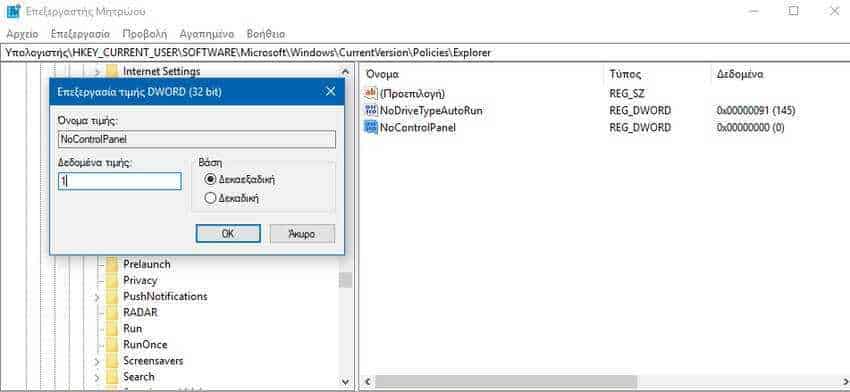This screenshot has height=392, width=850.
Task: Select the RunOnce tree item
Action: coord(145,345)
